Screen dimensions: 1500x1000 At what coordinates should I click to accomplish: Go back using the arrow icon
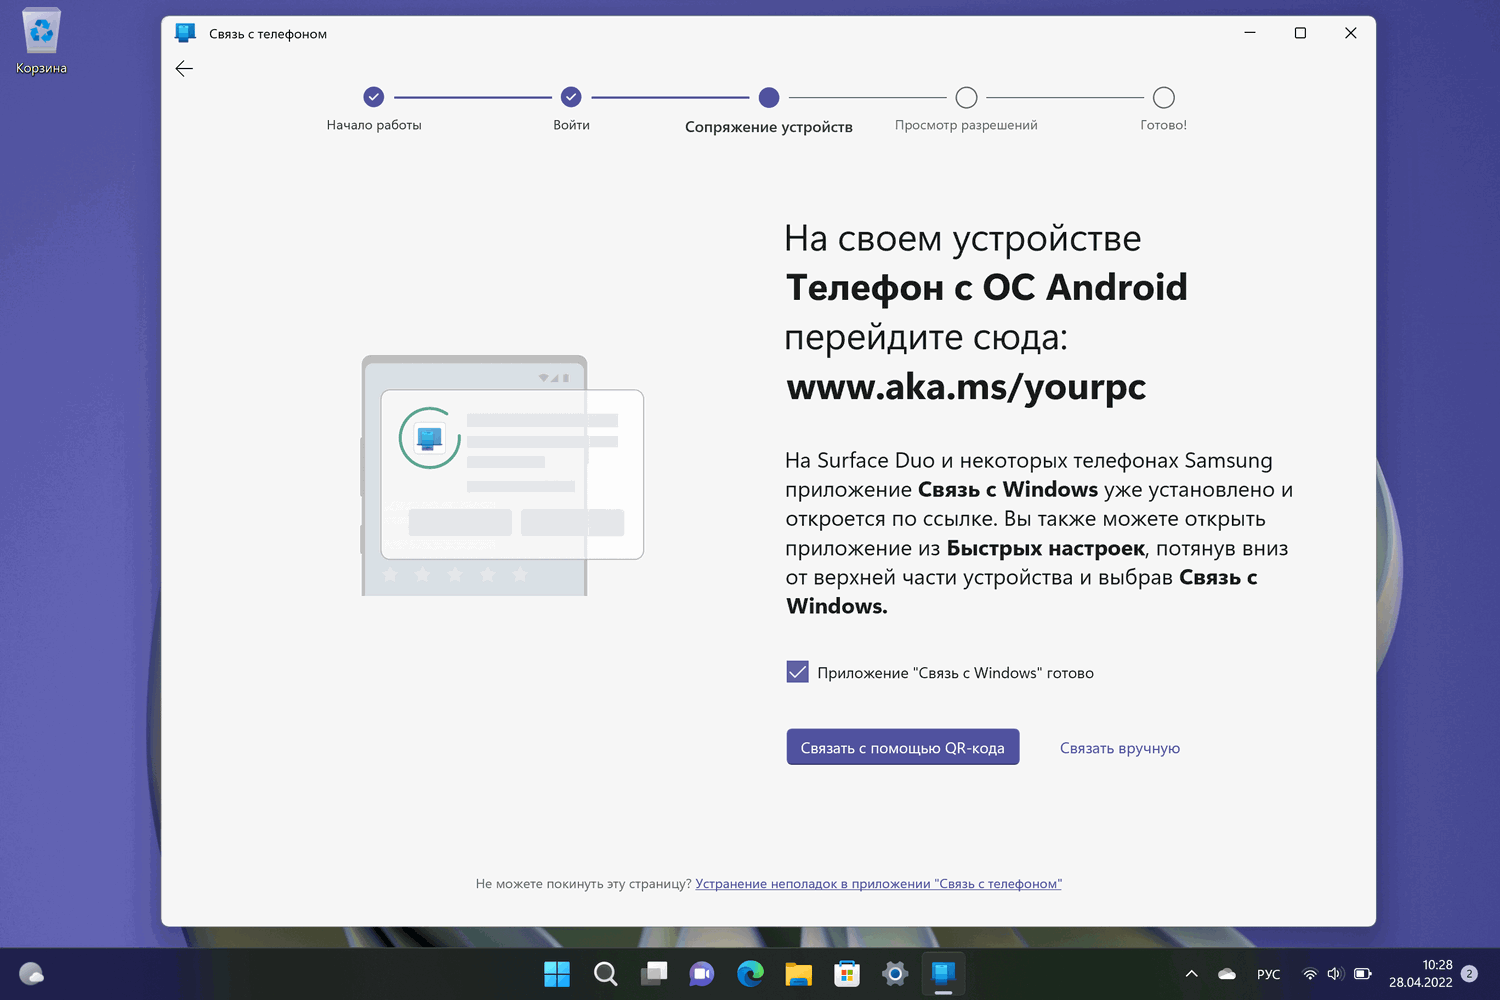click(184, 69)
